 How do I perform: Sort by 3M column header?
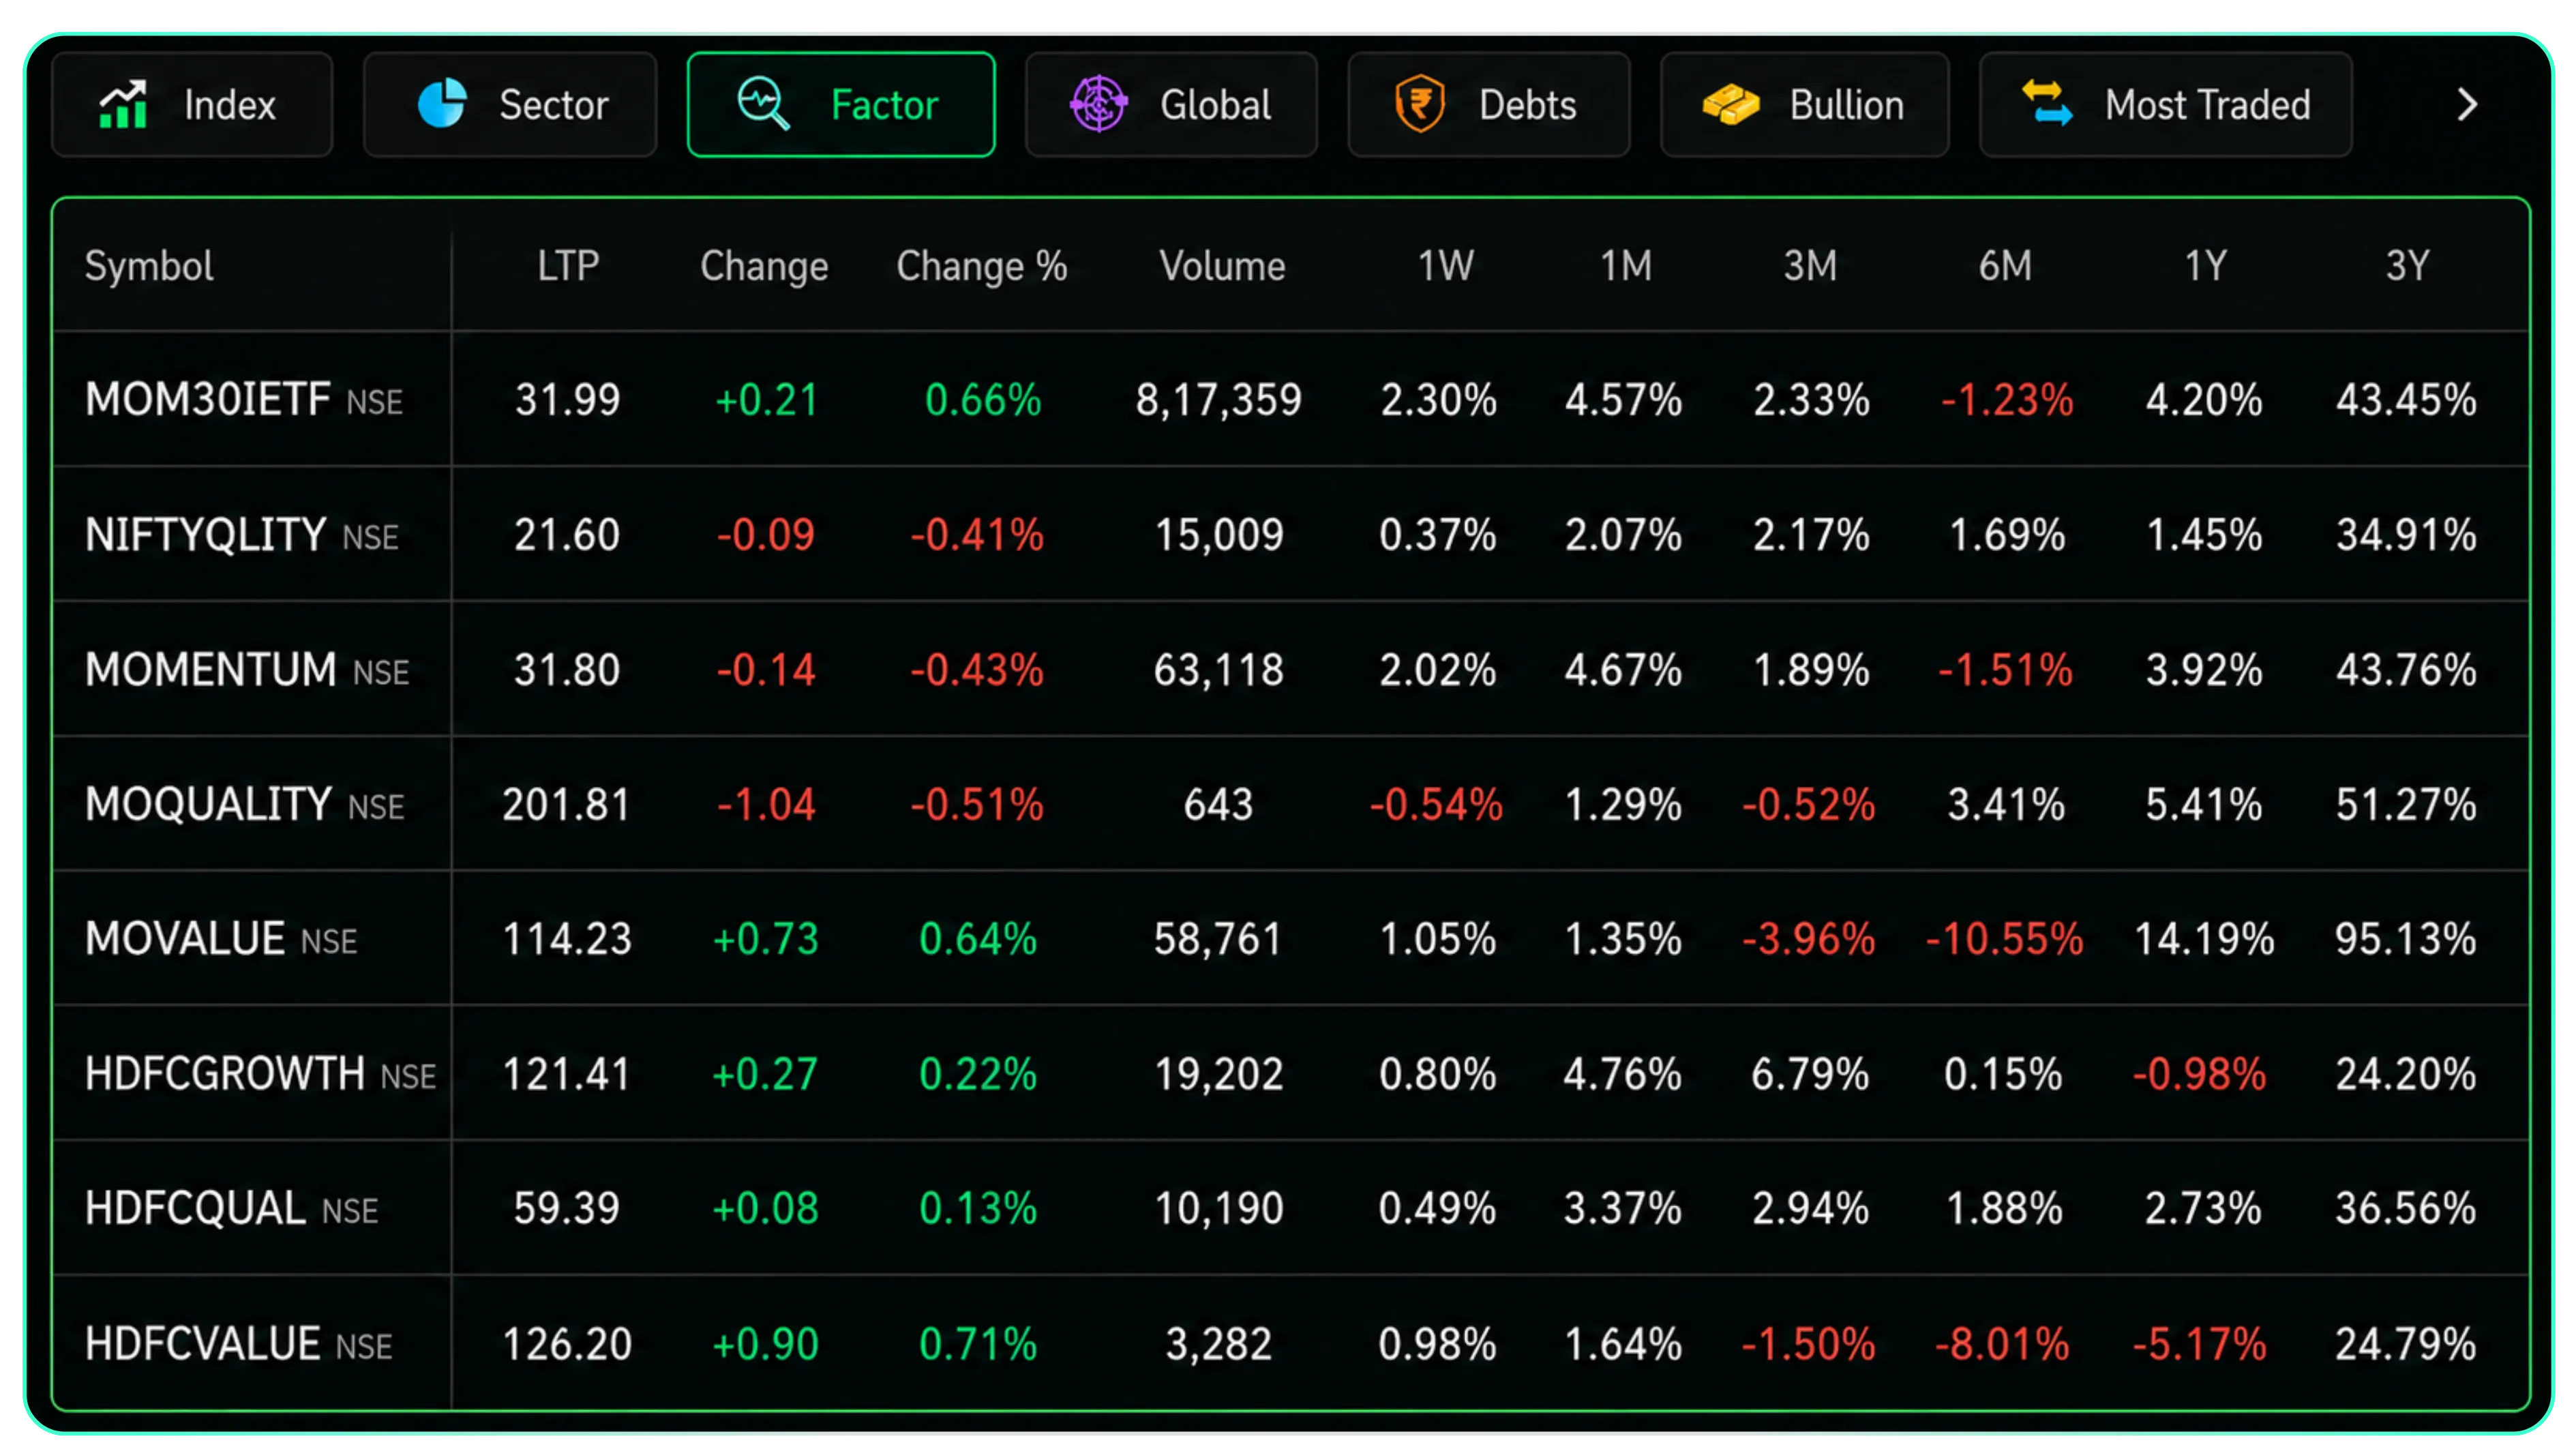(1810, 266)
